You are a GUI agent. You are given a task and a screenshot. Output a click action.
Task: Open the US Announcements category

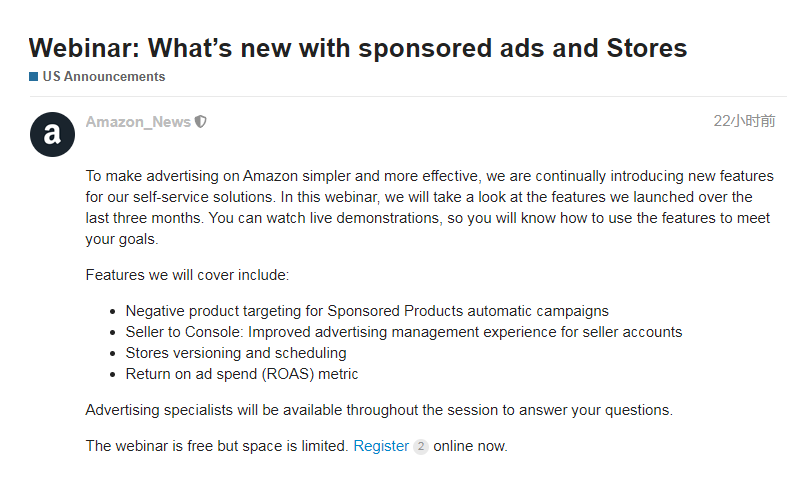click(x=103, y=76)
